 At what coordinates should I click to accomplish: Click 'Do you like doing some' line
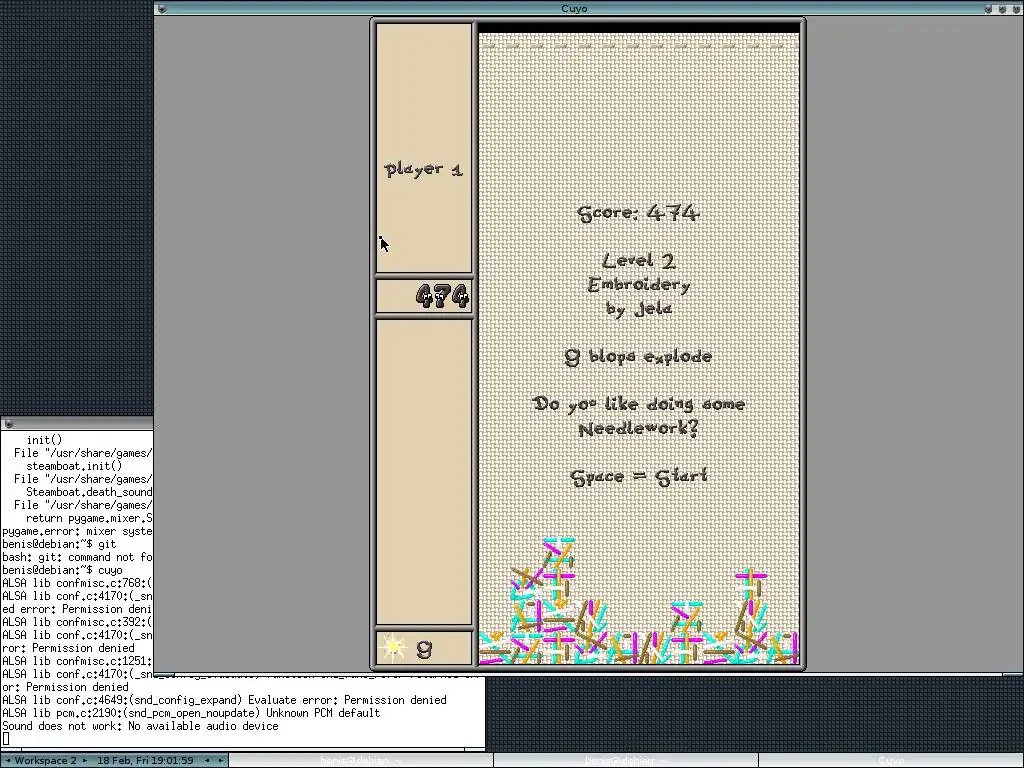(639, 404)
